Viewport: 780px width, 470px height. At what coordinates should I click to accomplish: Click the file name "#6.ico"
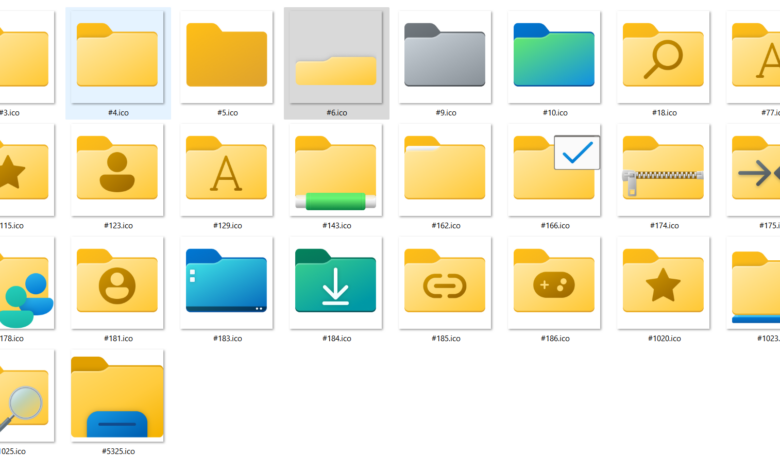coord(337,113)
